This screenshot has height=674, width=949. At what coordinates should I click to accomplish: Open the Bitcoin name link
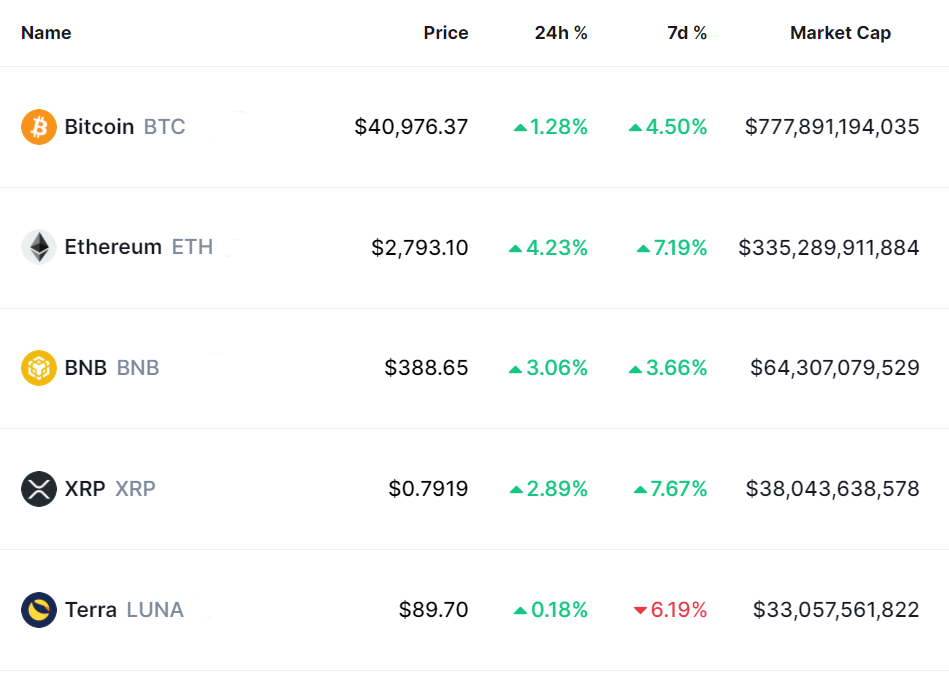coord(99,127)
